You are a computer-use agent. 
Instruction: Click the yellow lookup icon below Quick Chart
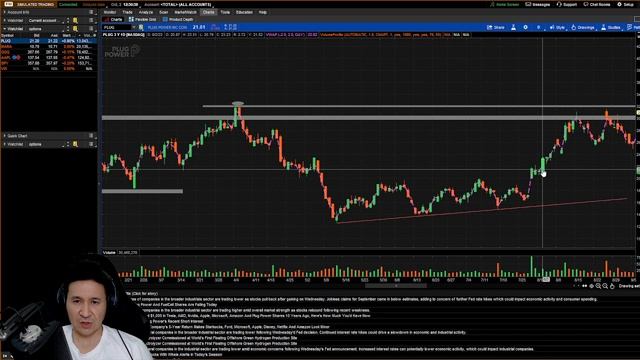75,144
